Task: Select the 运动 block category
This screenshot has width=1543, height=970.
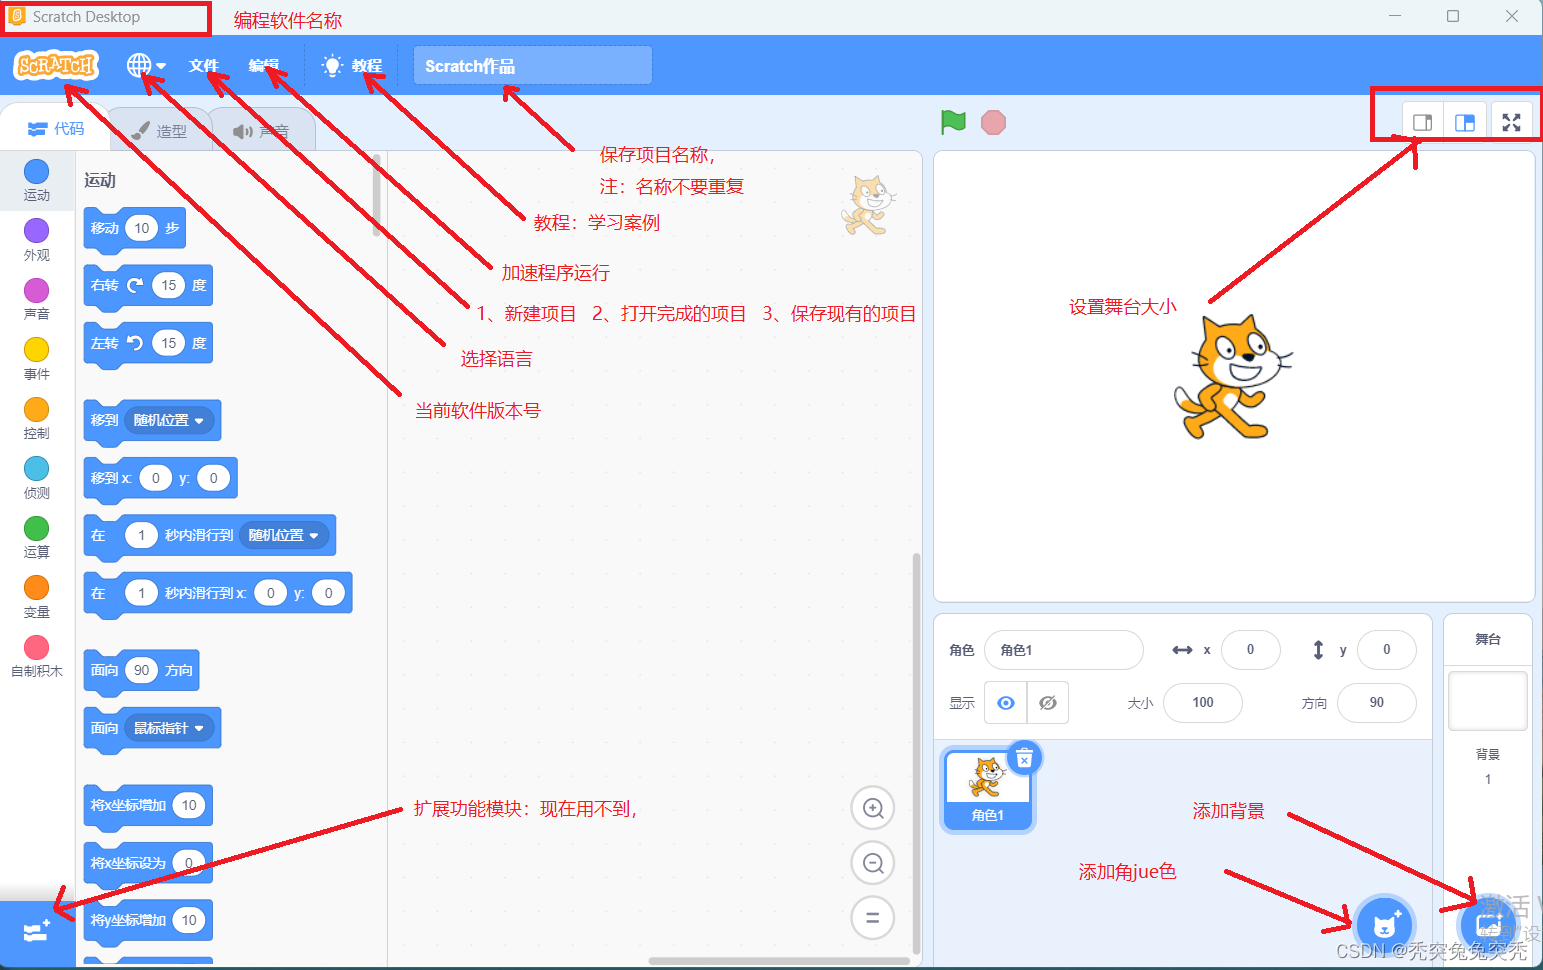Action: [37, 180]
